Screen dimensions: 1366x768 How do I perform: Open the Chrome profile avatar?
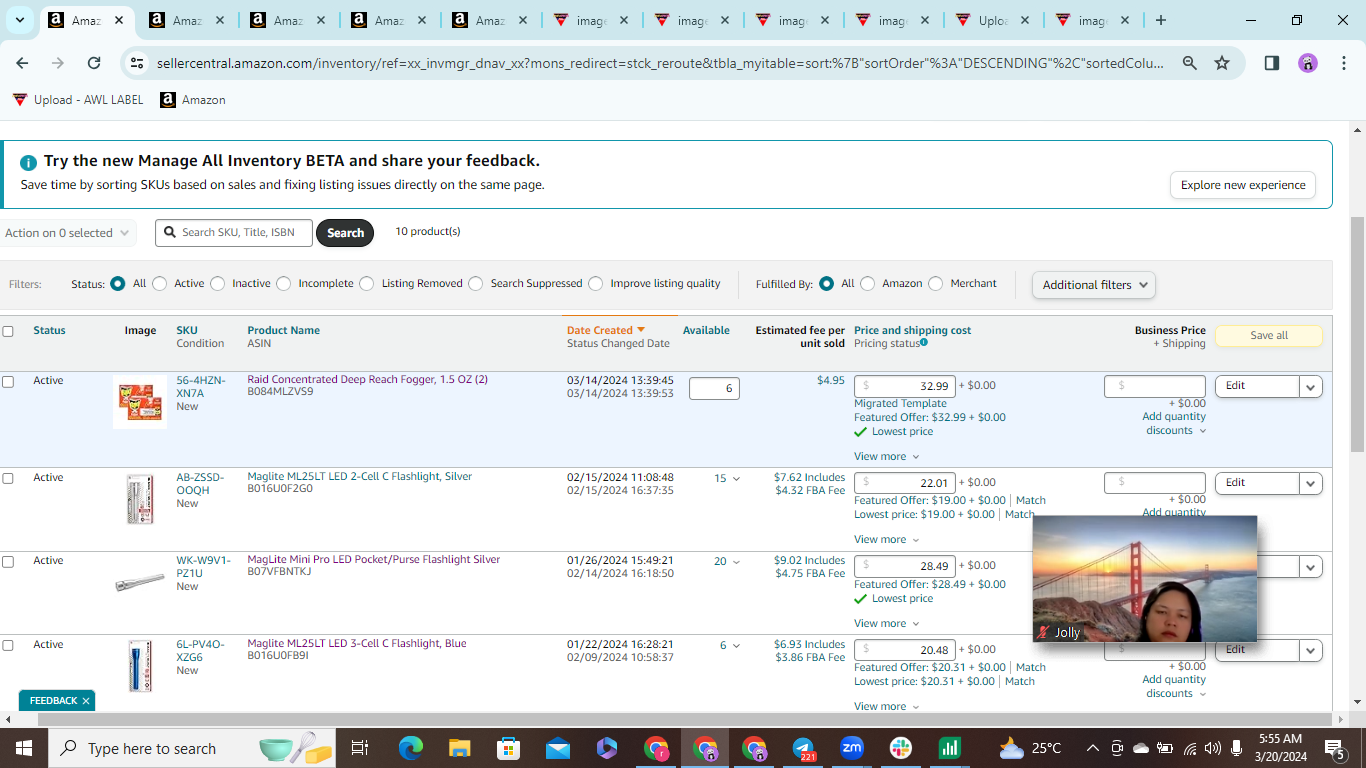coord(1308,63)
